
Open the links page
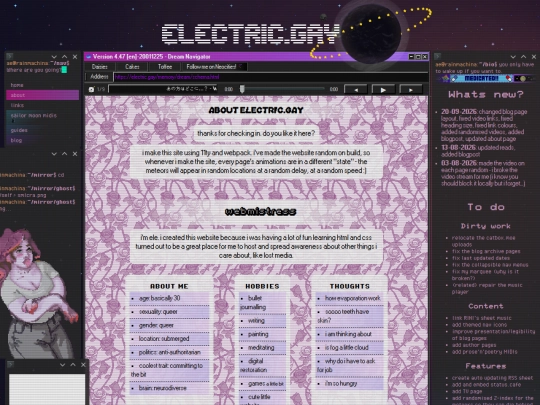coord(42,105)
